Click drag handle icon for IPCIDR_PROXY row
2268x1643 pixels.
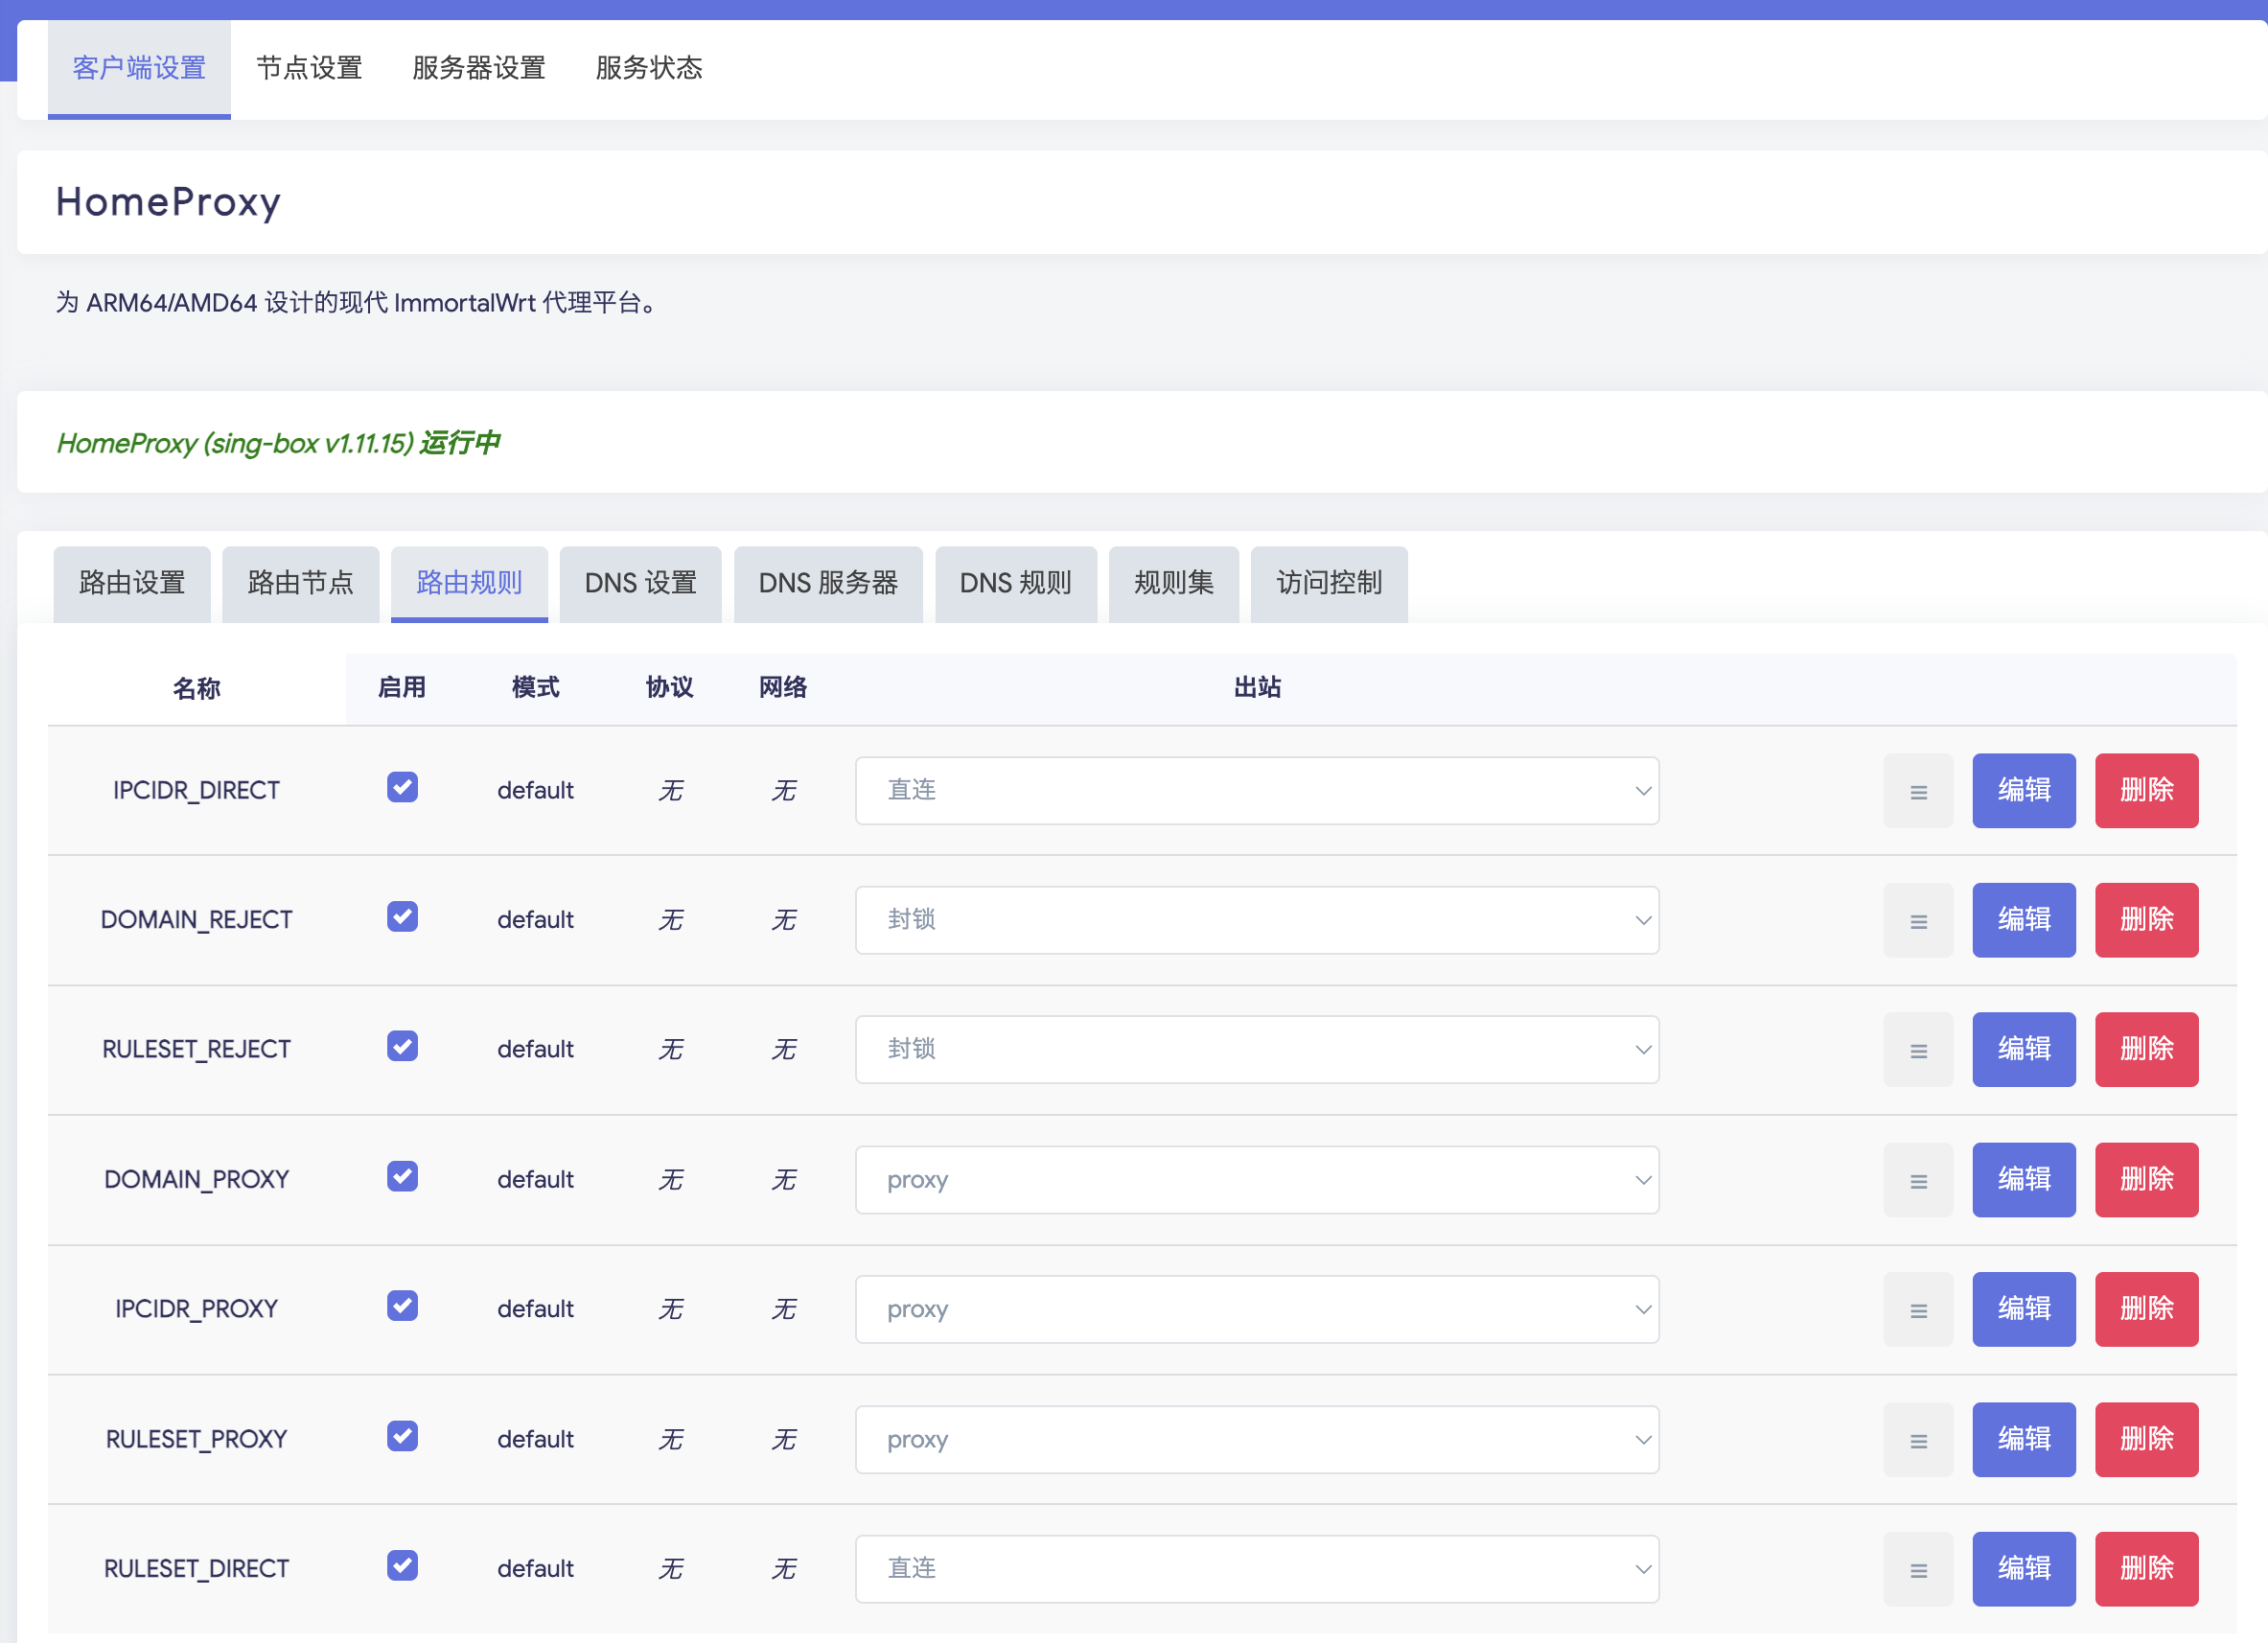pos(1917,1310)
